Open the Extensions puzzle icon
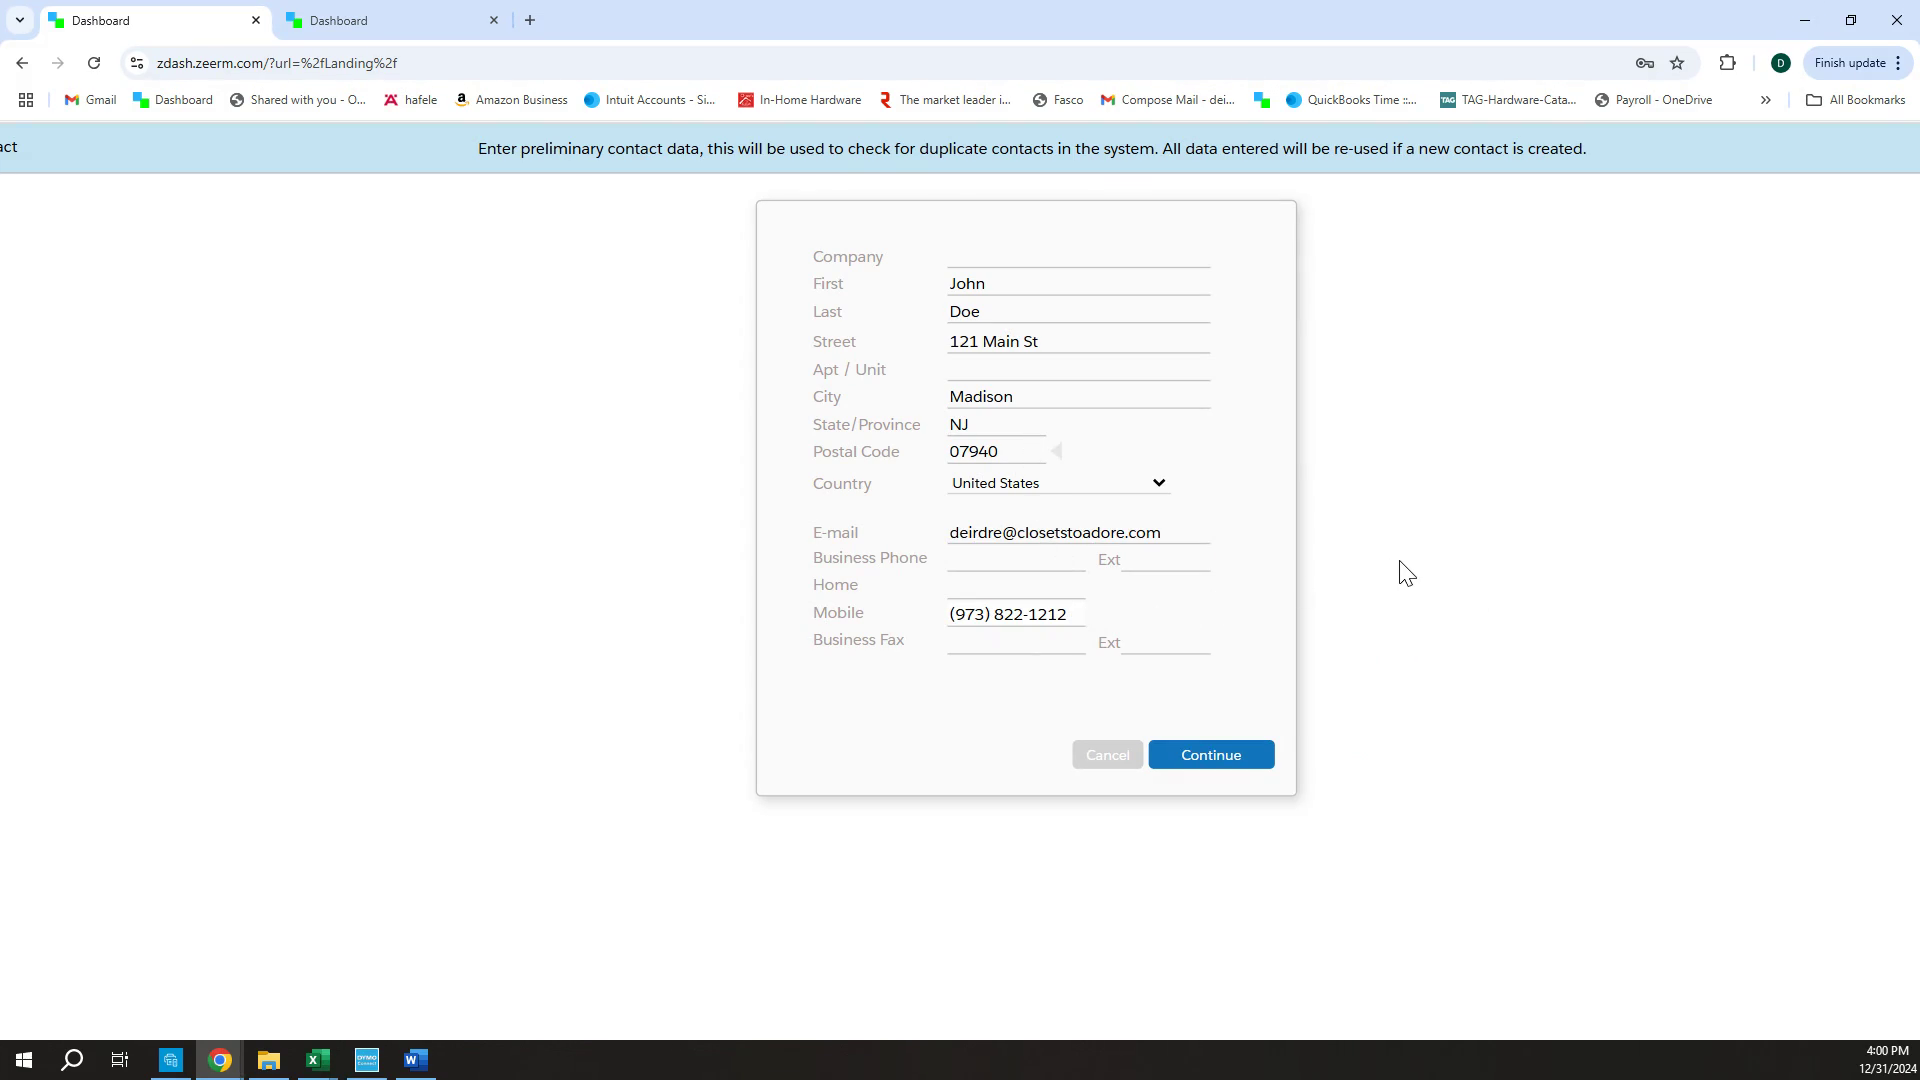 tap(1727, 63)
